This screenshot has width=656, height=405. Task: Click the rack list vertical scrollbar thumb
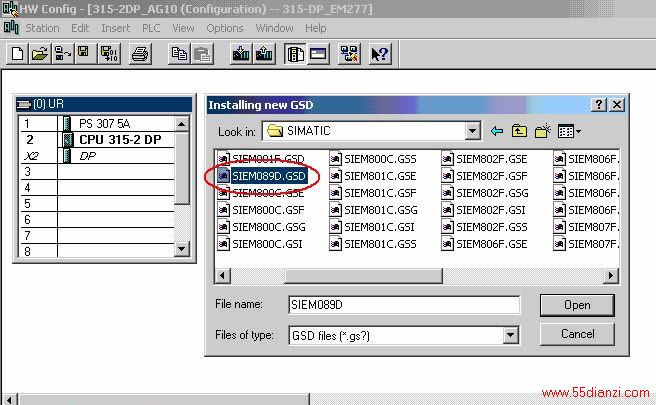pos(182,168)
